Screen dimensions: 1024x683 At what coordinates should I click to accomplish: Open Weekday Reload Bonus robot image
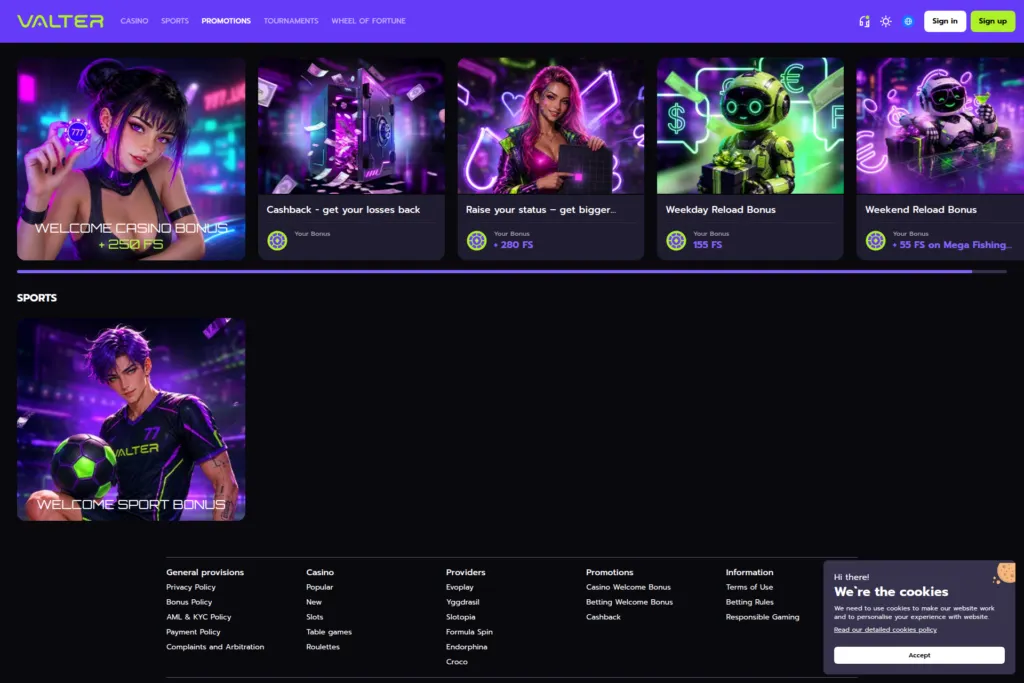tap(750, 125)
